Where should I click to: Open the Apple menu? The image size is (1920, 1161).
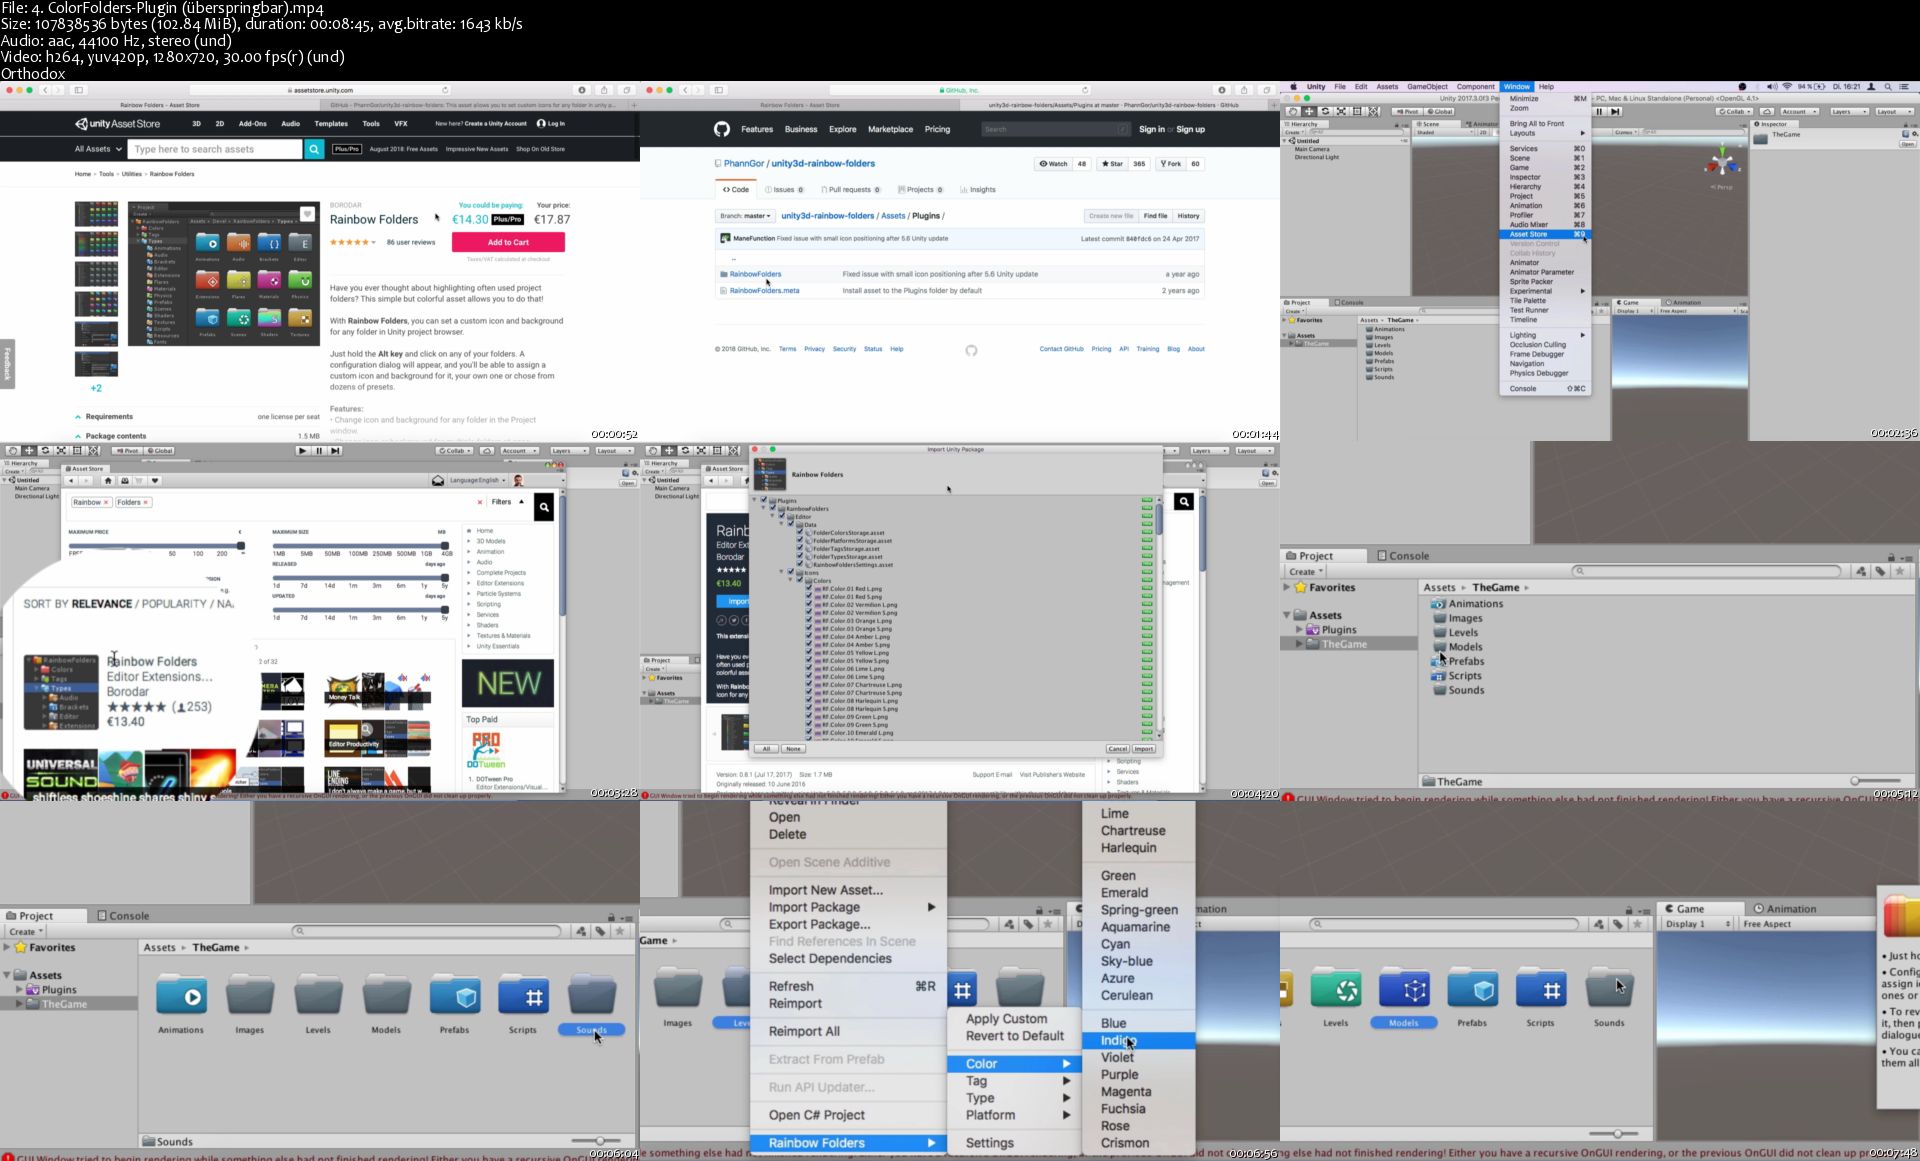(1294, 87)
